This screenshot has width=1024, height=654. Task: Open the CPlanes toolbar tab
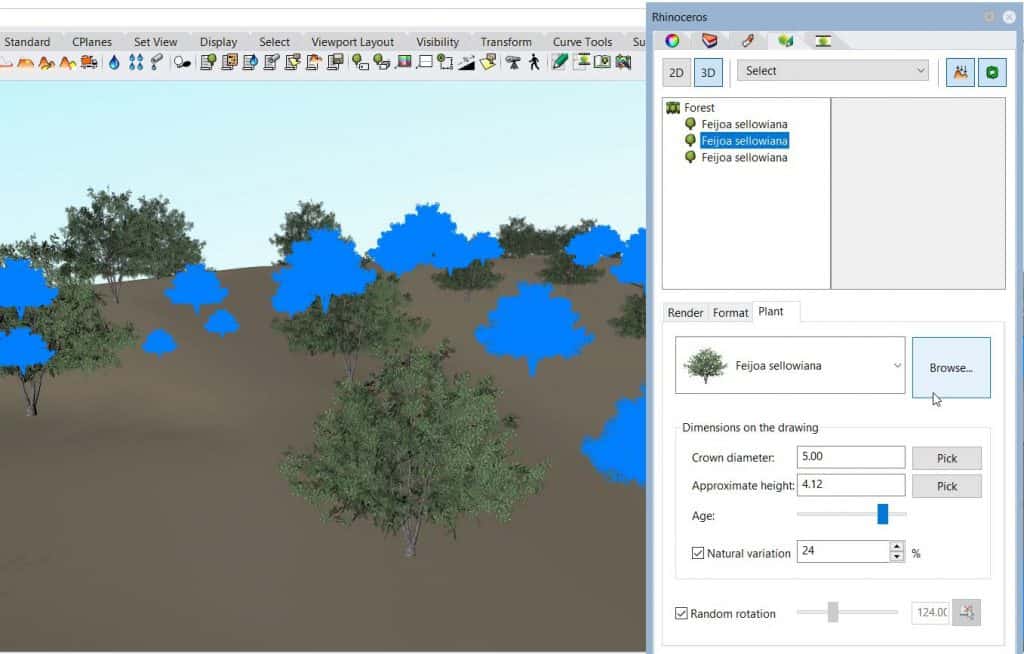point(91,42)
